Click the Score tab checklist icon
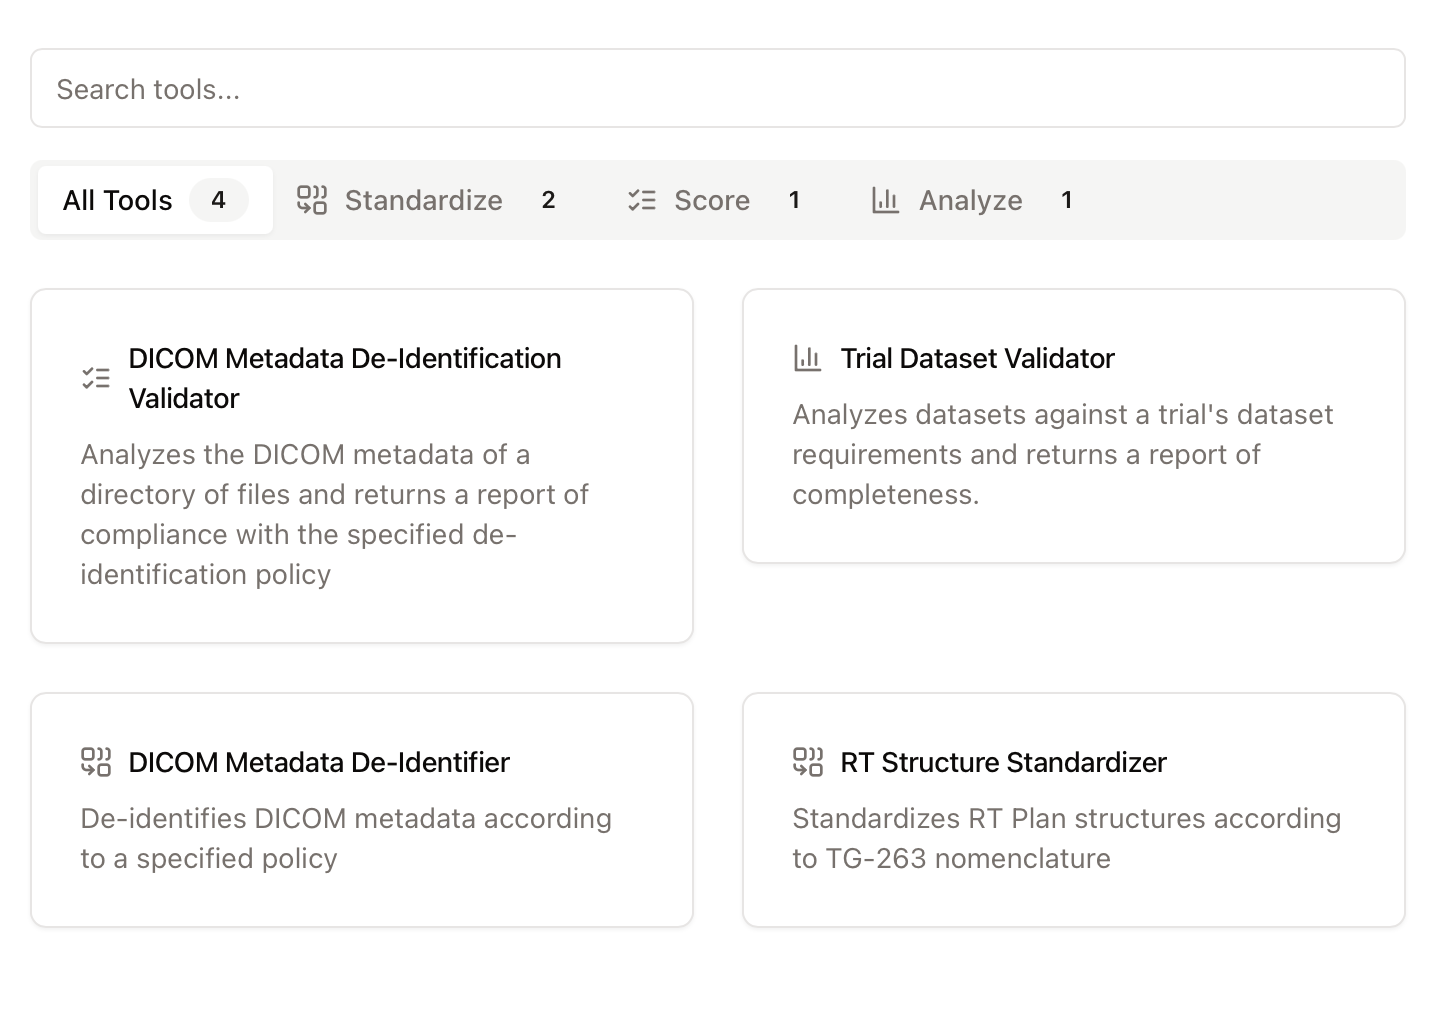Viewport: 1442px width, 1012px height. (x=642, y=200)
